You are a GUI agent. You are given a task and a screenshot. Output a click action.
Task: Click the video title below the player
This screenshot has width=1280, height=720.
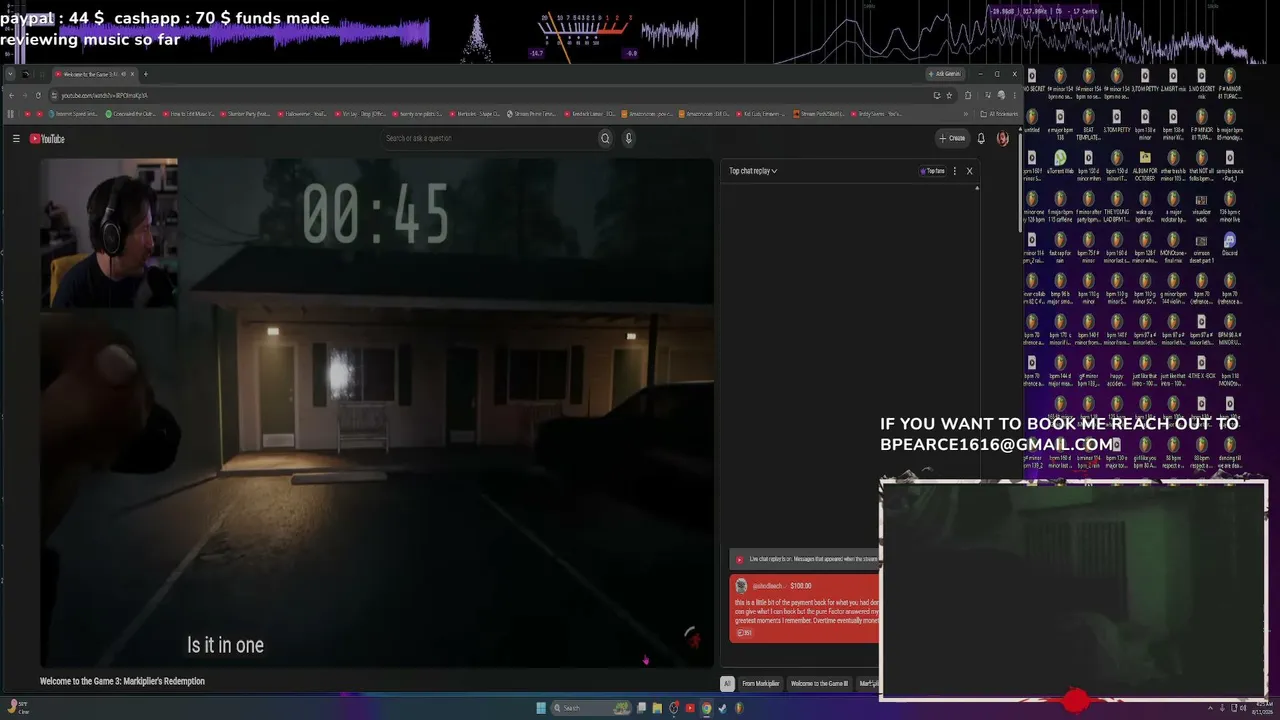tap(122, 681)
